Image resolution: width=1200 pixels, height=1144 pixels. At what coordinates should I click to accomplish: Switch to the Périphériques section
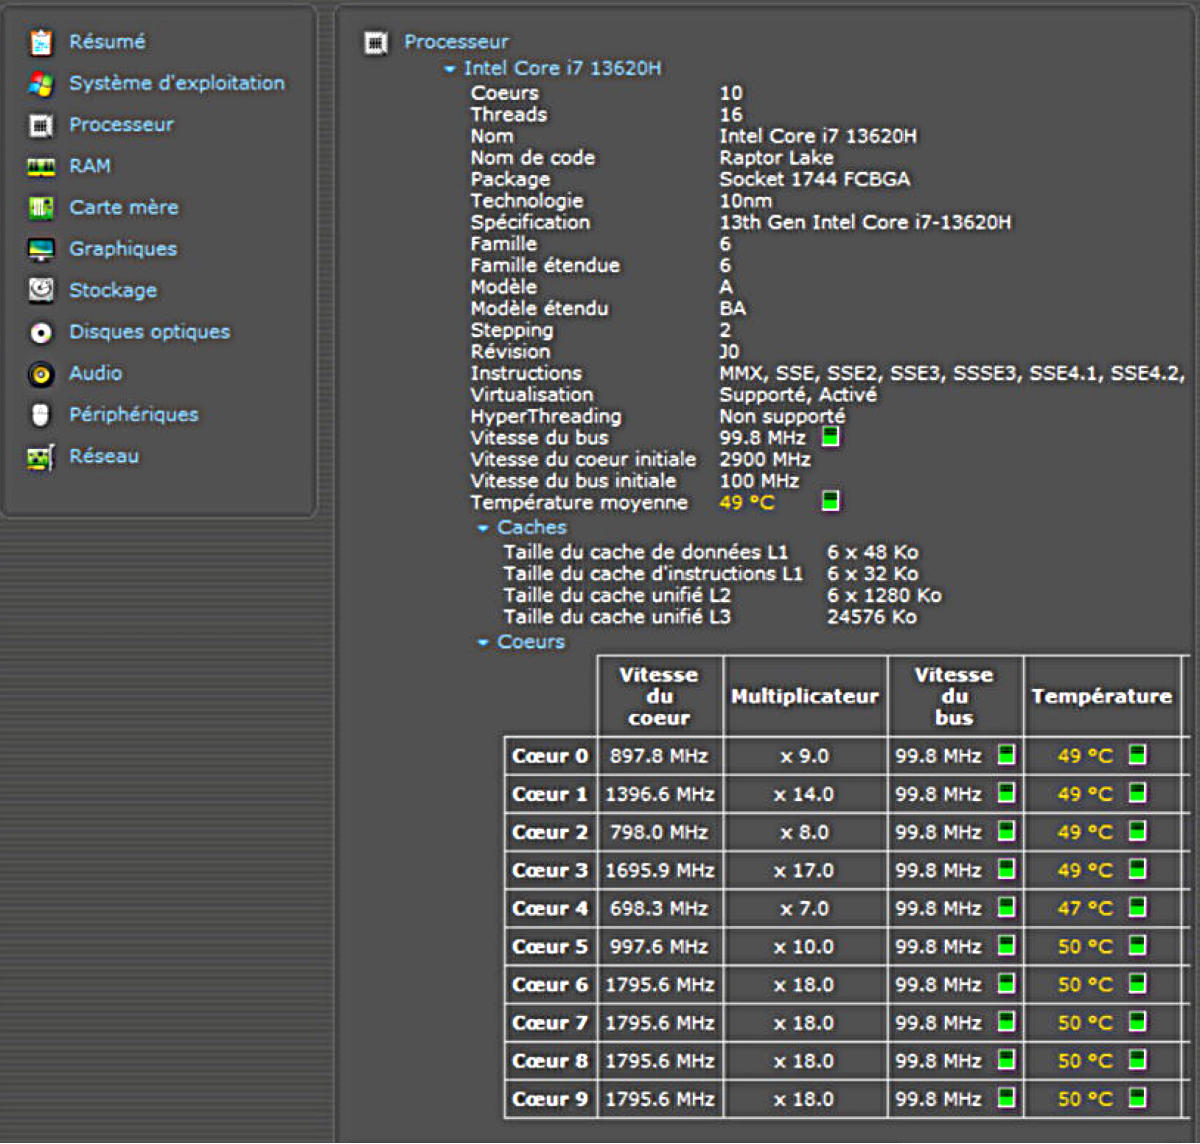click(x=133, y=414)
